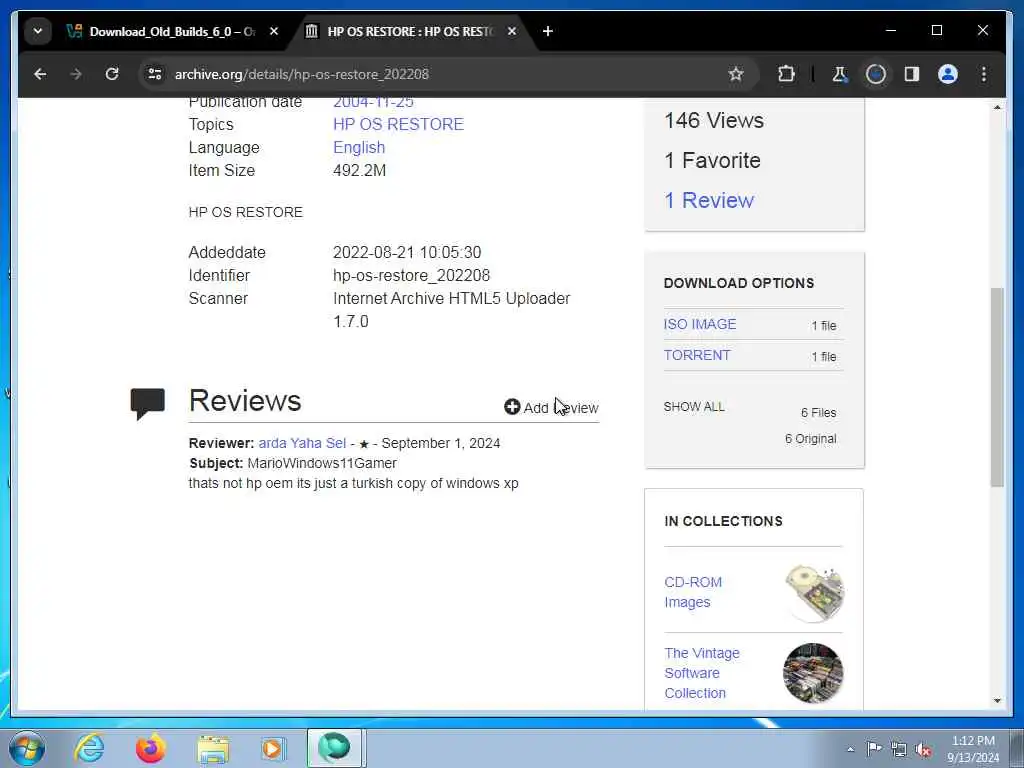Click the 6 Original text
Screen dimensions: 1024x768
click(x=810, y=439)
